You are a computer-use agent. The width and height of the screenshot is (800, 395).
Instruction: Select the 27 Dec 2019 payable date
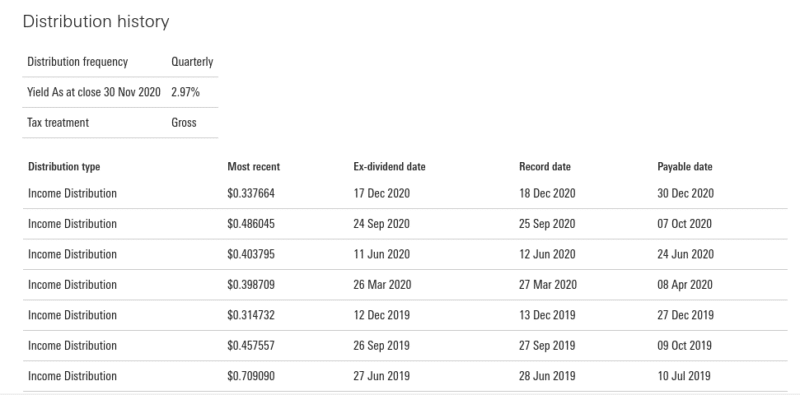(686, 315)
